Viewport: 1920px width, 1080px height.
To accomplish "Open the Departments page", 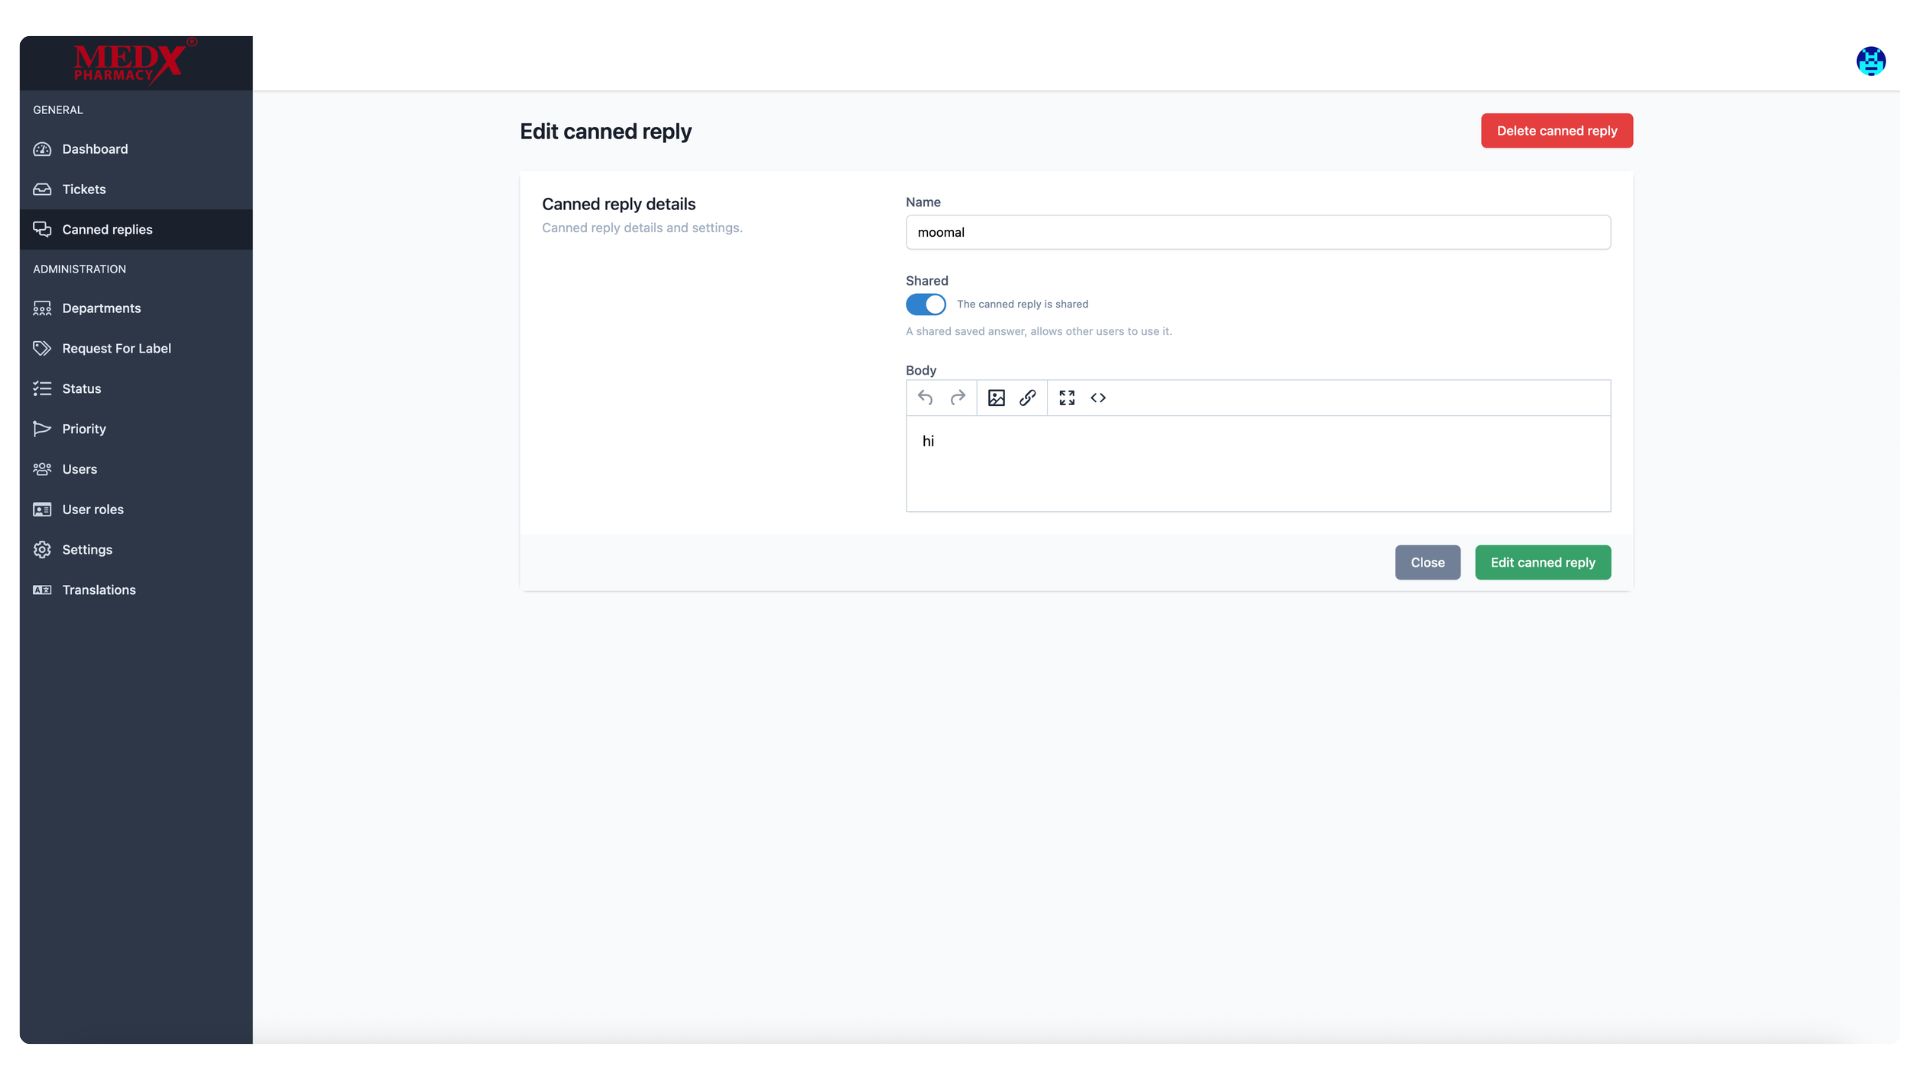I will tap(136, 308).
